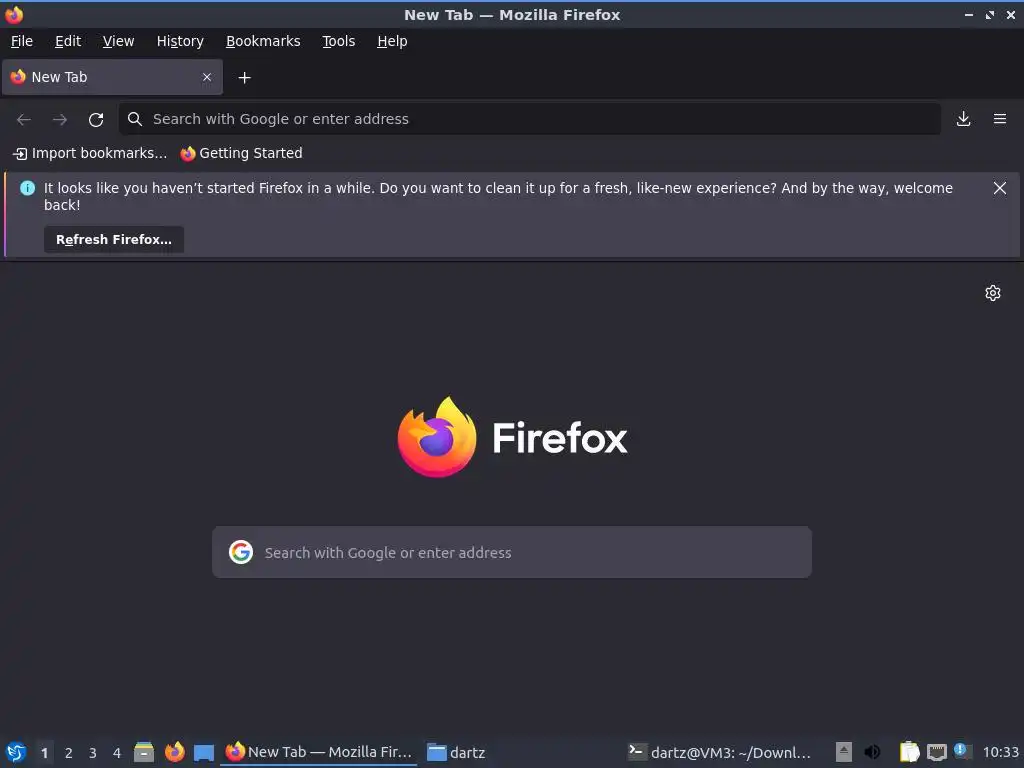Click the center page search box
This screenshot has width=1024, height=768.
tap(512, 552)
